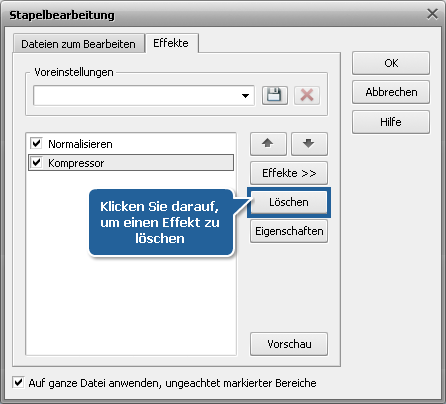Open Hilfe for batch processing
Image resolution: width=446 pixels, height=404 pixels.
(391, 122)
